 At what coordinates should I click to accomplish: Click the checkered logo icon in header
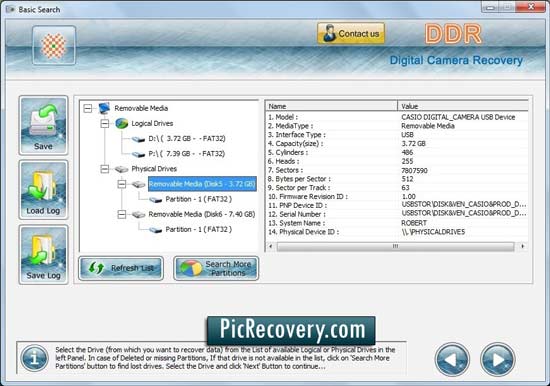point(54,45)
